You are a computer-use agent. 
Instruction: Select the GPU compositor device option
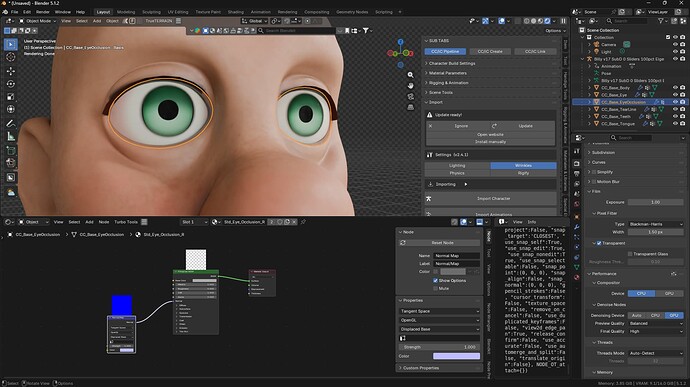click(669, 293)
